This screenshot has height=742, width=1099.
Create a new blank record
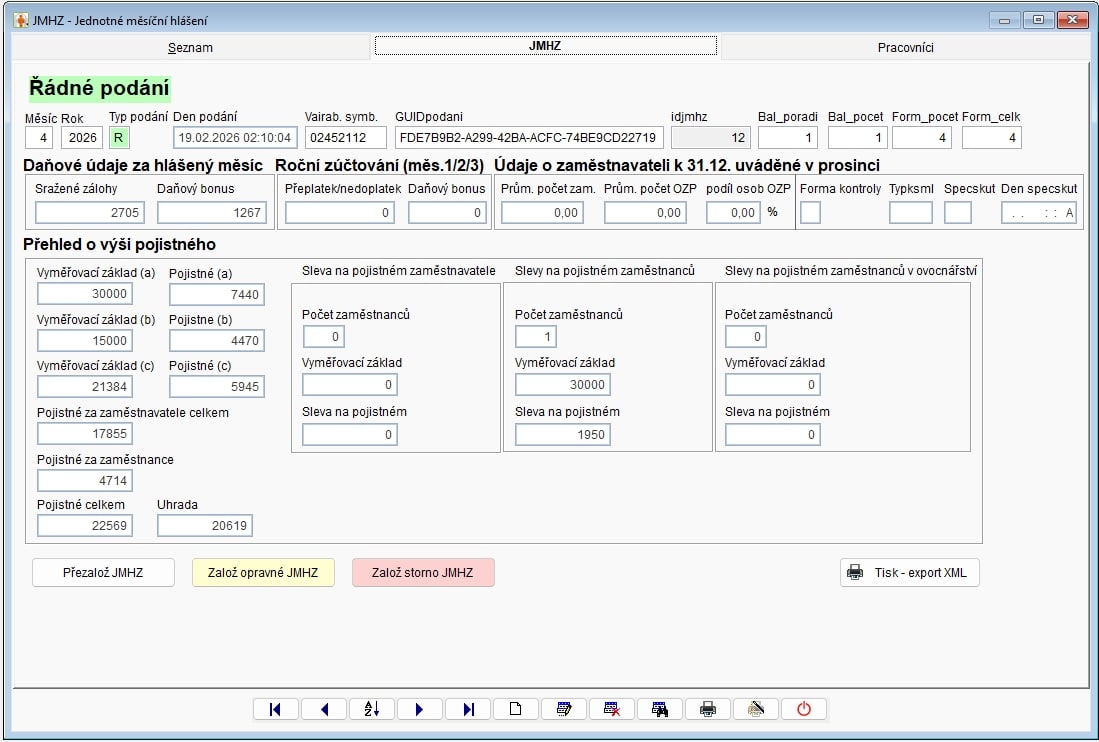(x=516, y=709)
